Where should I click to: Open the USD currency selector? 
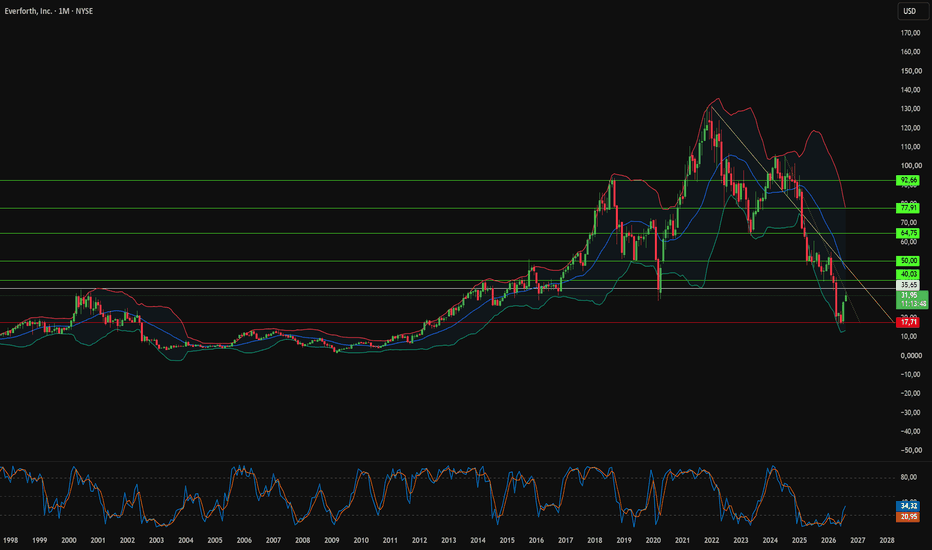[x=909, y=11]
